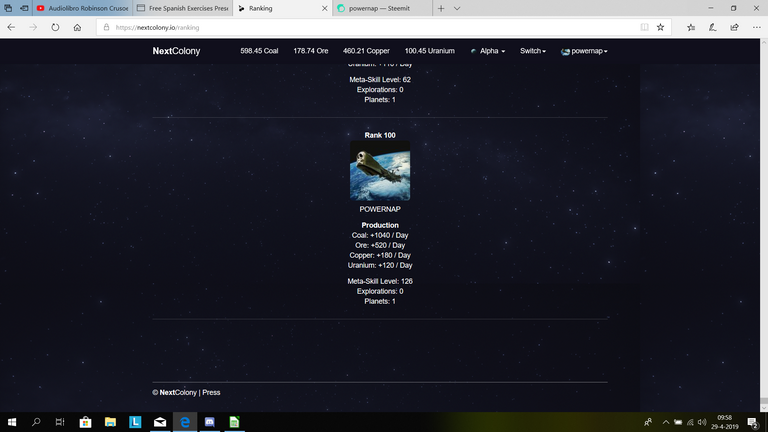Close the Ranking tab
The height and width of the screenshot is (432, 768).
[x=324, y=8]
